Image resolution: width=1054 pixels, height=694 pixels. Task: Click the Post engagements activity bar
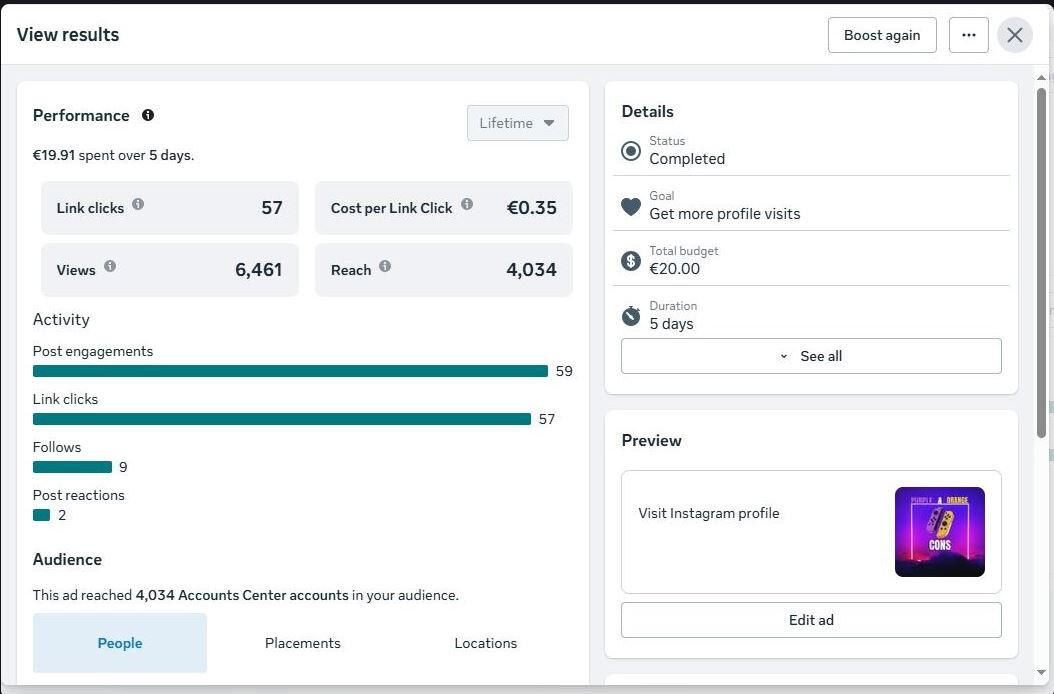pyautogui.click(x=290, y=371)
